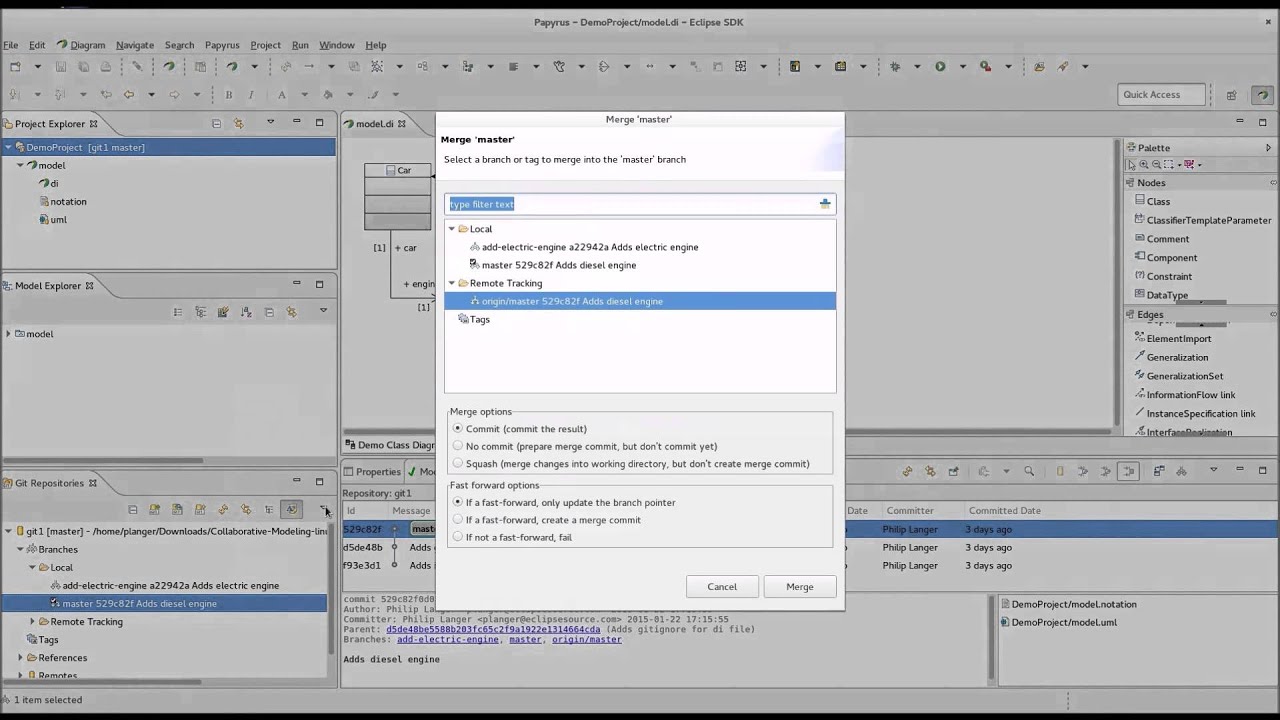Click the Zoom In icon in Palette

pyautogui.click(x=1144, y=165)
